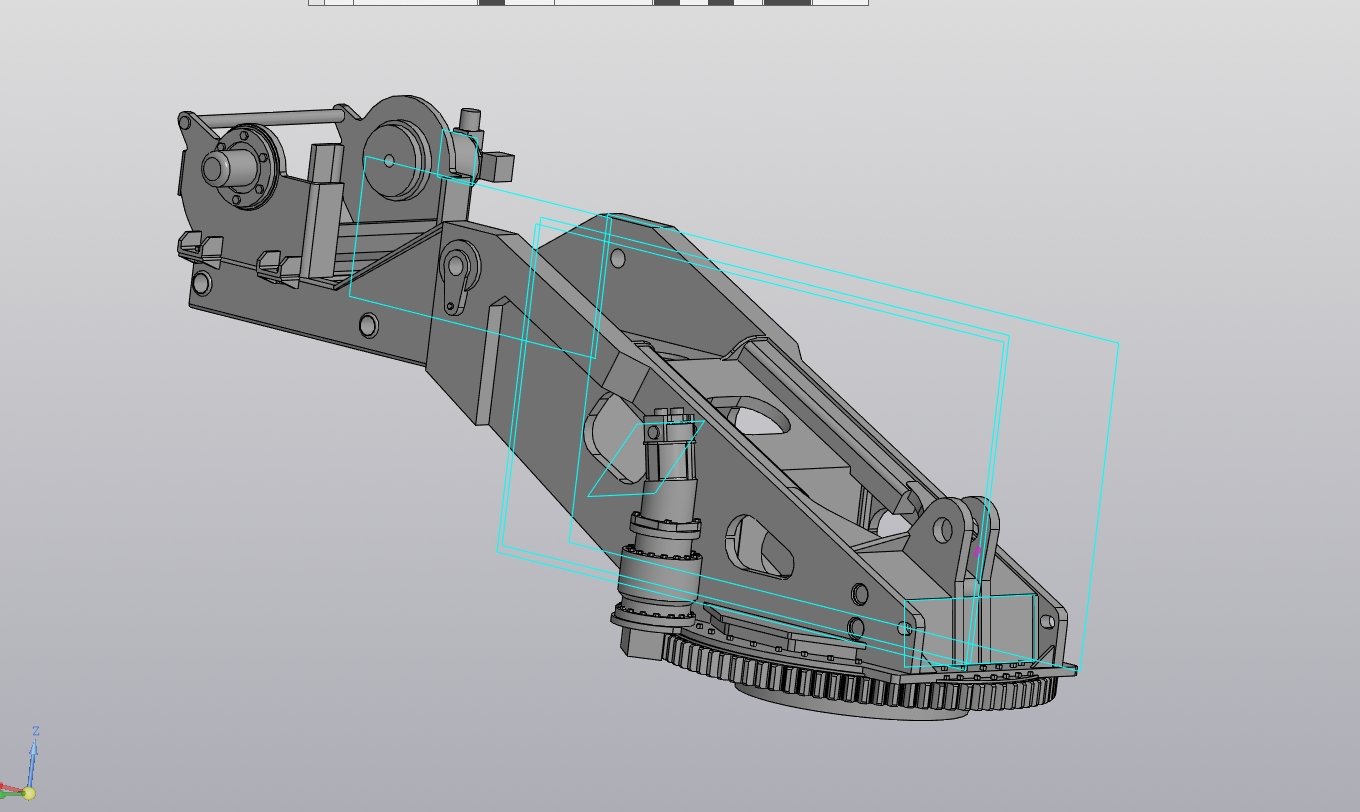Pick the far right corner of large cyan plane
This screenshot has width=1360, height=812.
(x=1117, y=344)
